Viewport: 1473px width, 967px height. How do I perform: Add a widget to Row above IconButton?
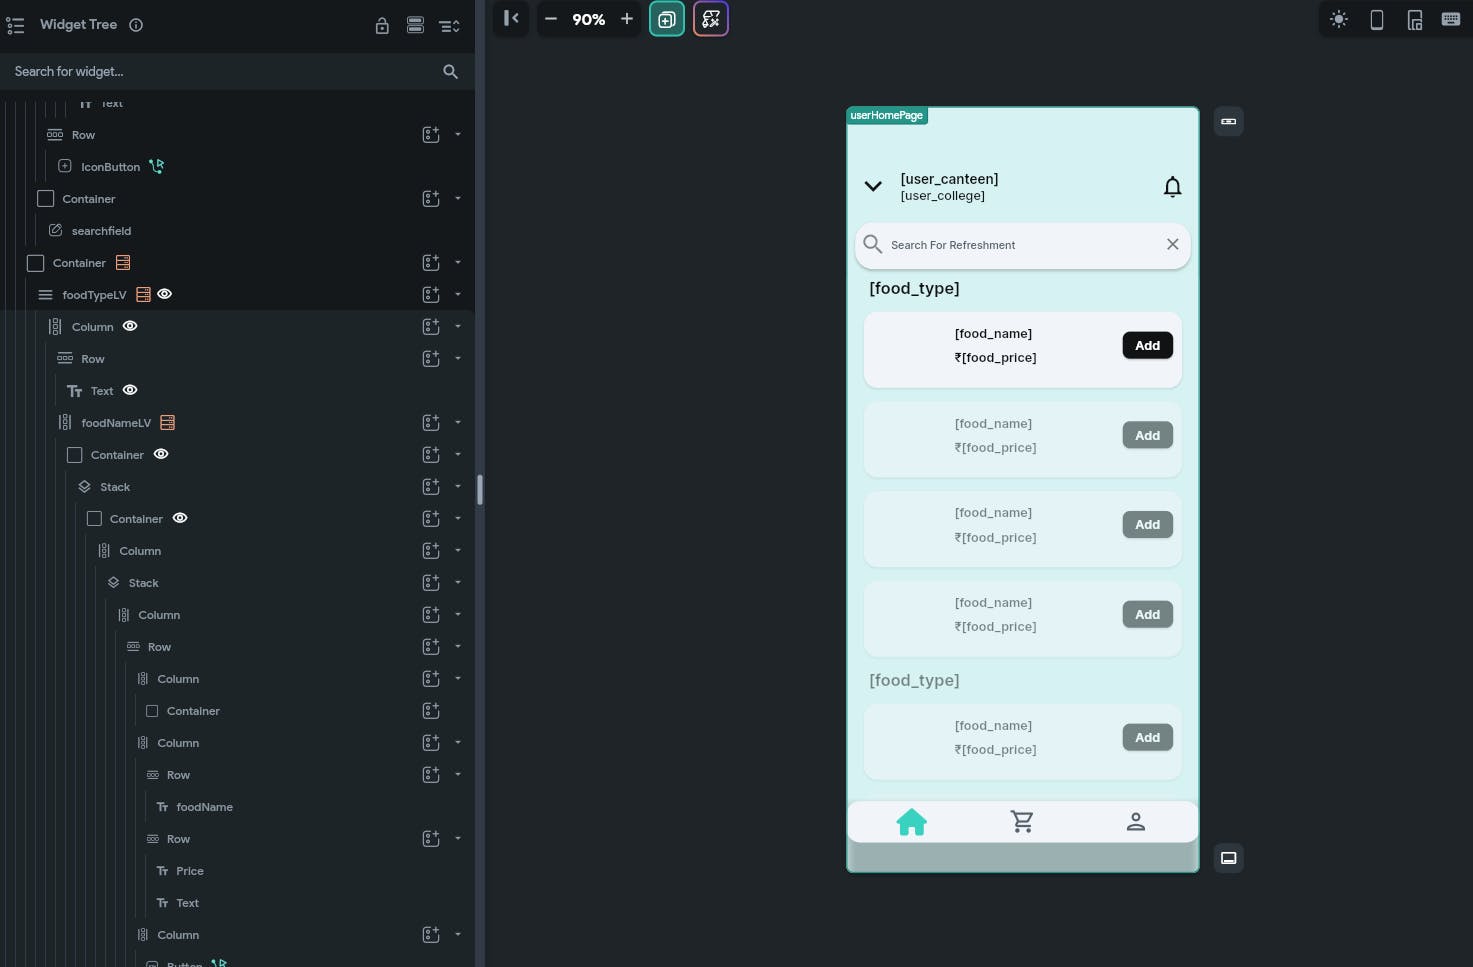pos(431,134)
